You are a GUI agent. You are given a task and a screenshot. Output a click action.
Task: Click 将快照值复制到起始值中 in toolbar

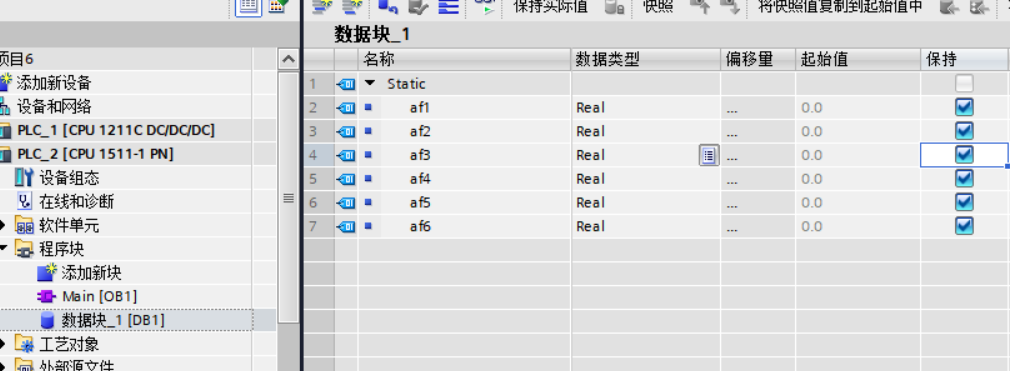pos(840,7)
